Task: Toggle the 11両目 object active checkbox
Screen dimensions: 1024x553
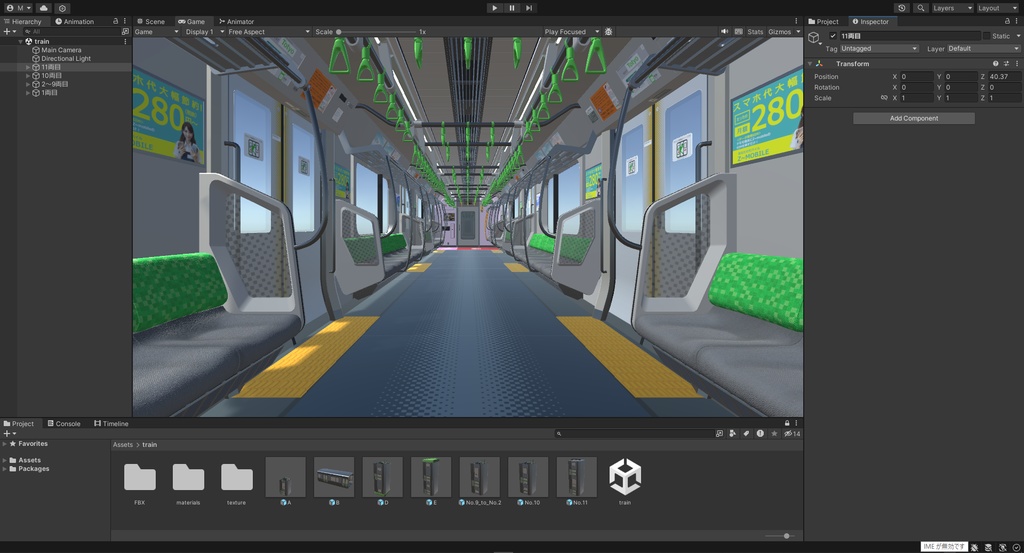Action: pos(833,36)
